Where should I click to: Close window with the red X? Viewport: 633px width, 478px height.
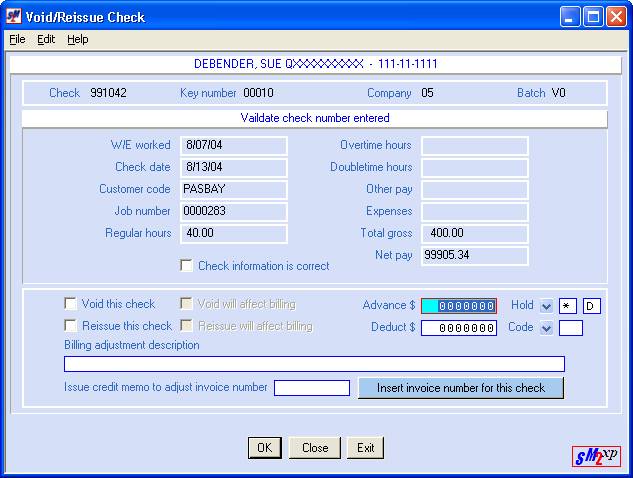click(616, 17)
